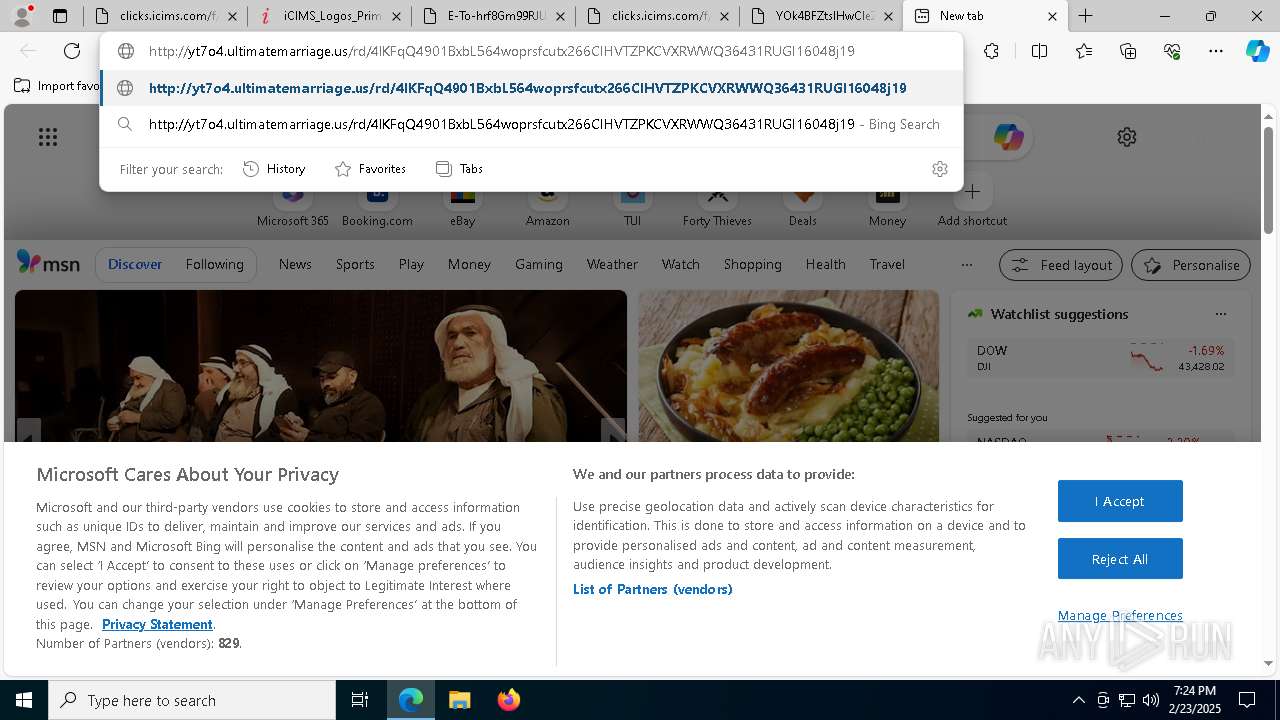Click the address bar URL field
The width and height of the screenshot is (1280, 720).
[532, 51]
